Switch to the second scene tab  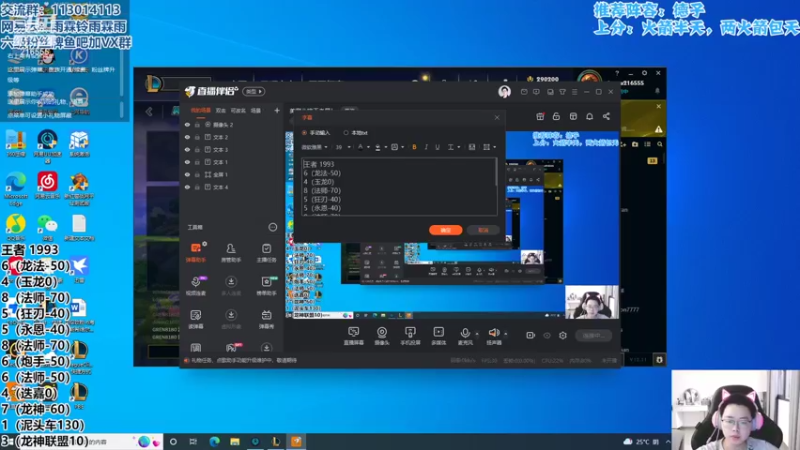220,110
